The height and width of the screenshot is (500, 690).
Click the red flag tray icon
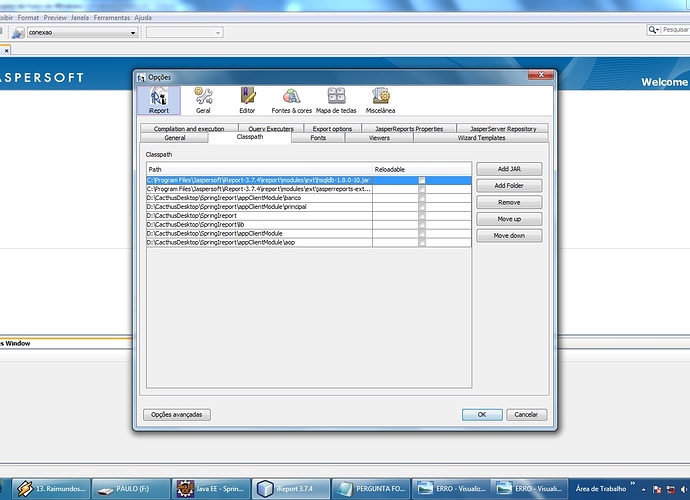coord(657,489)
